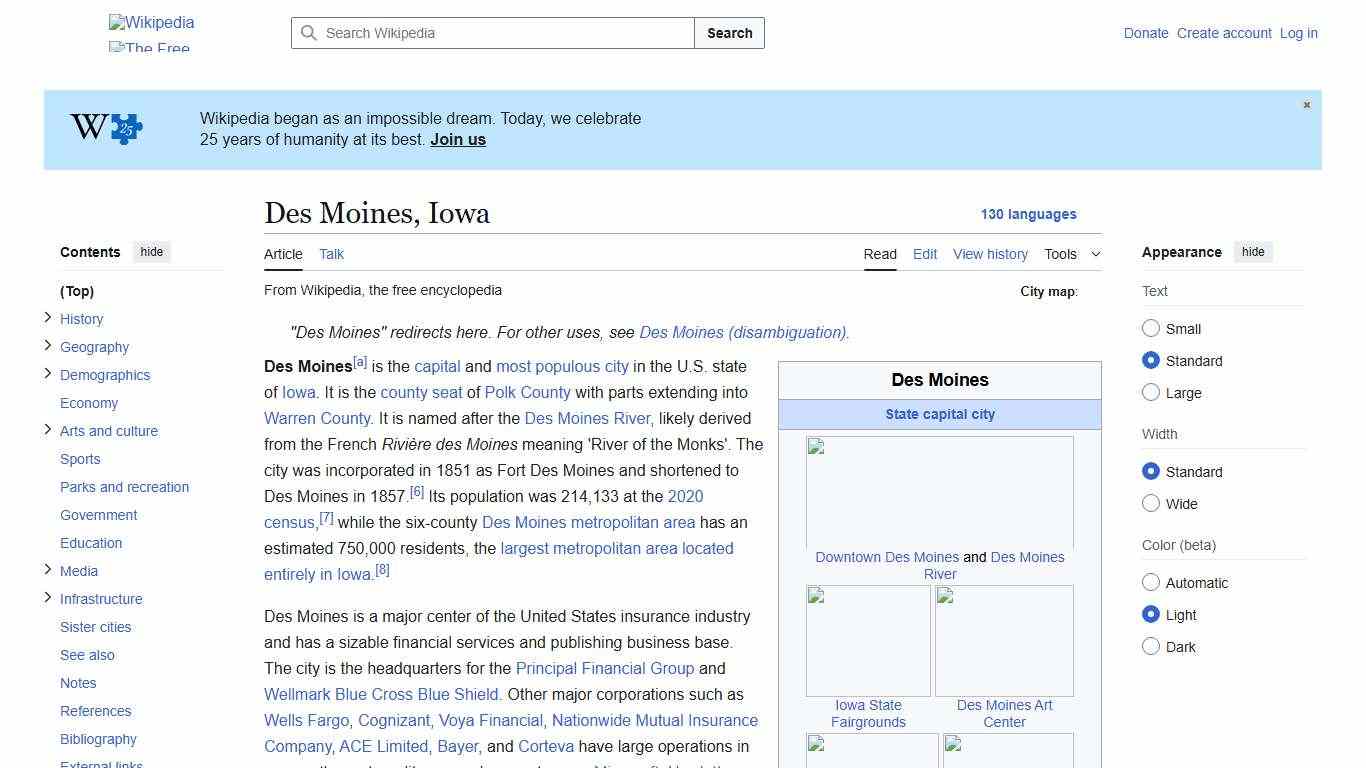Hide the Appearance panel

1253,252
